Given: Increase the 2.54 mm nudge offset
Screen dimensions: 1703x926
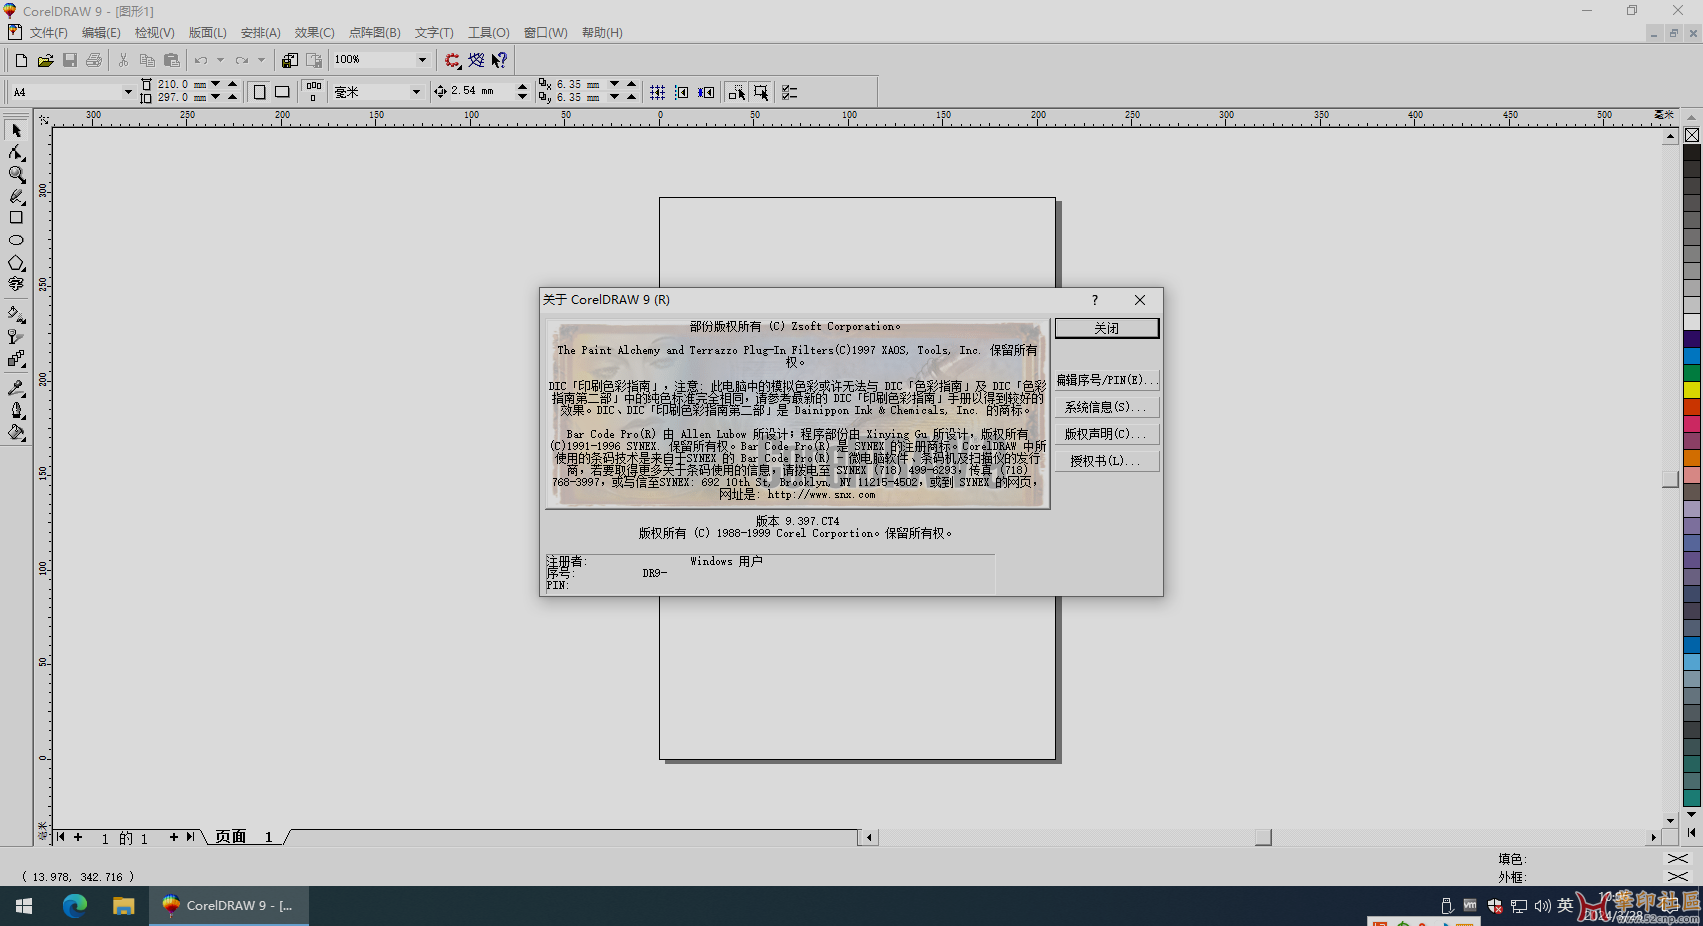Looking at the screenshot, I should point(522,87).
